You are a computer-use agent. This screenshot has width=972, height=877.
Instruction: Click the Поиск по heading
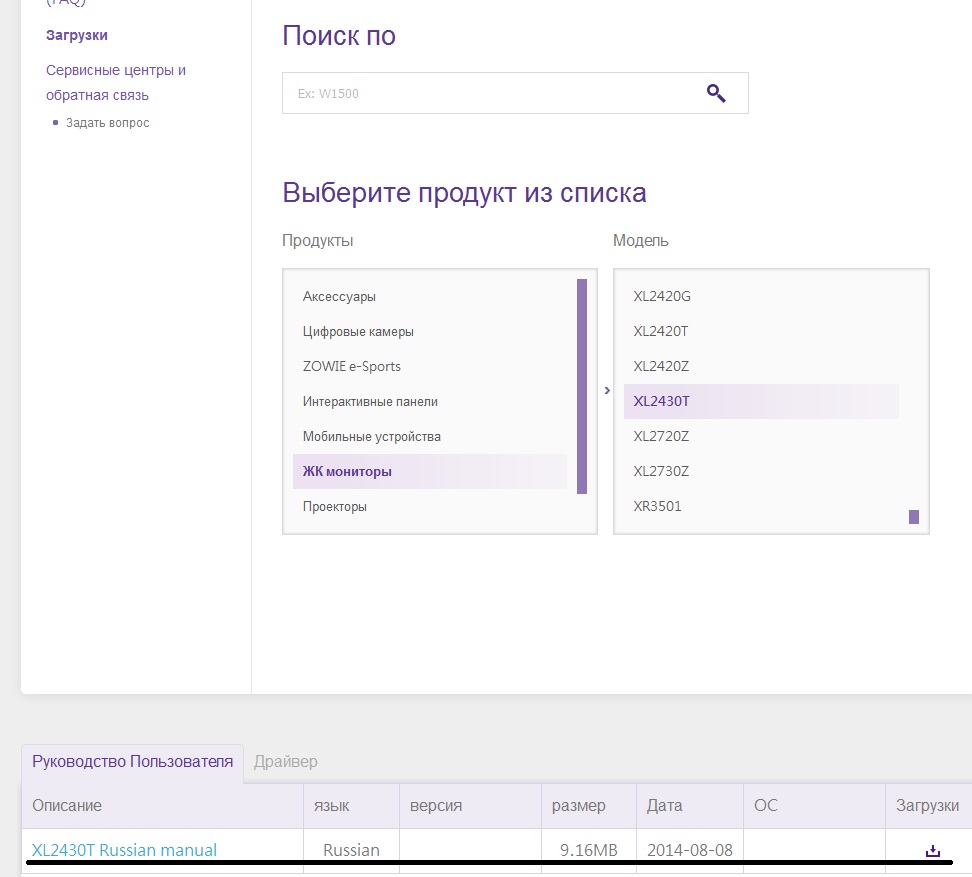click(339, 35)
